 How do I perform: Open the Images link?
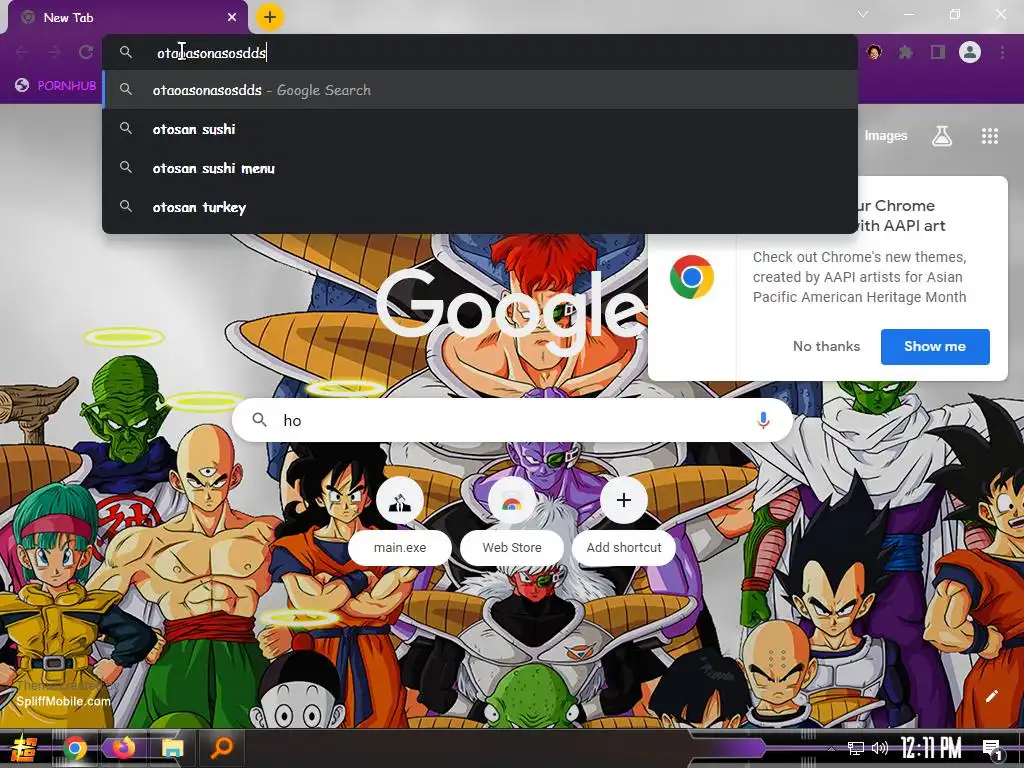coord(886,136)
